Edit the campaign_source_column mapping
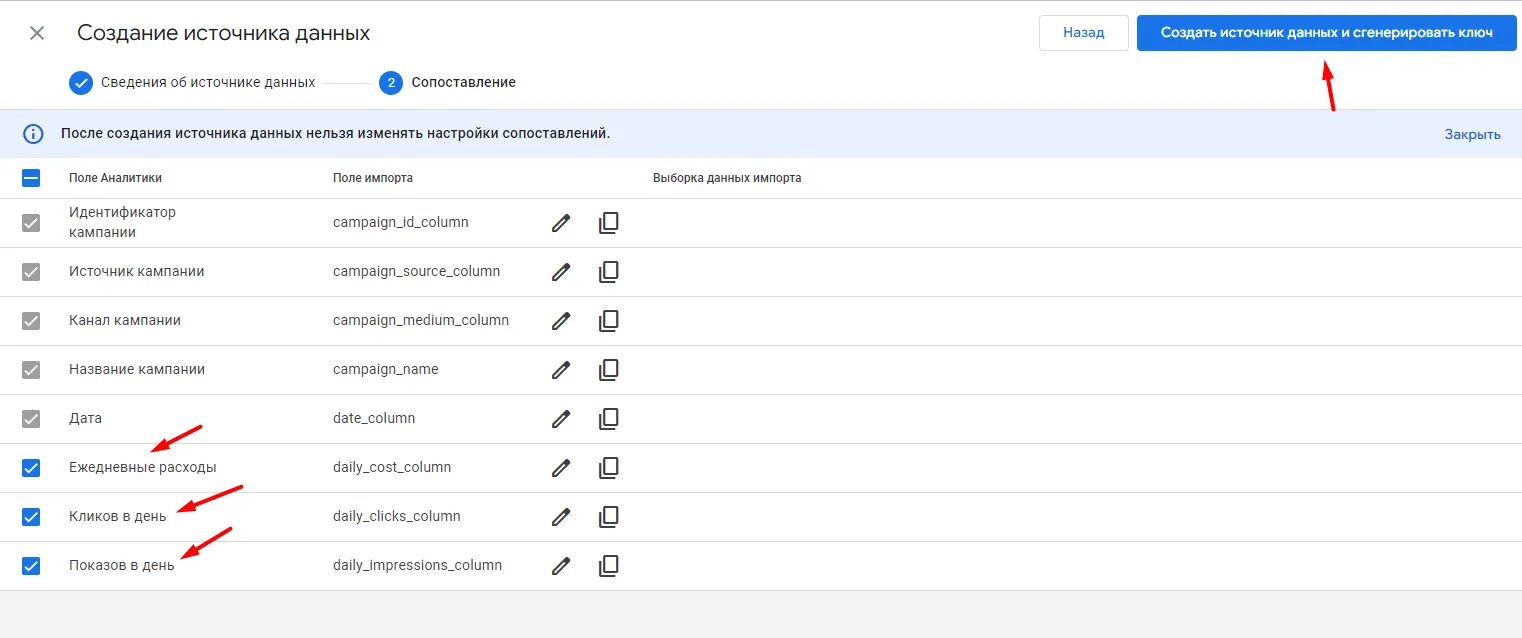 [x=561, y=272]
